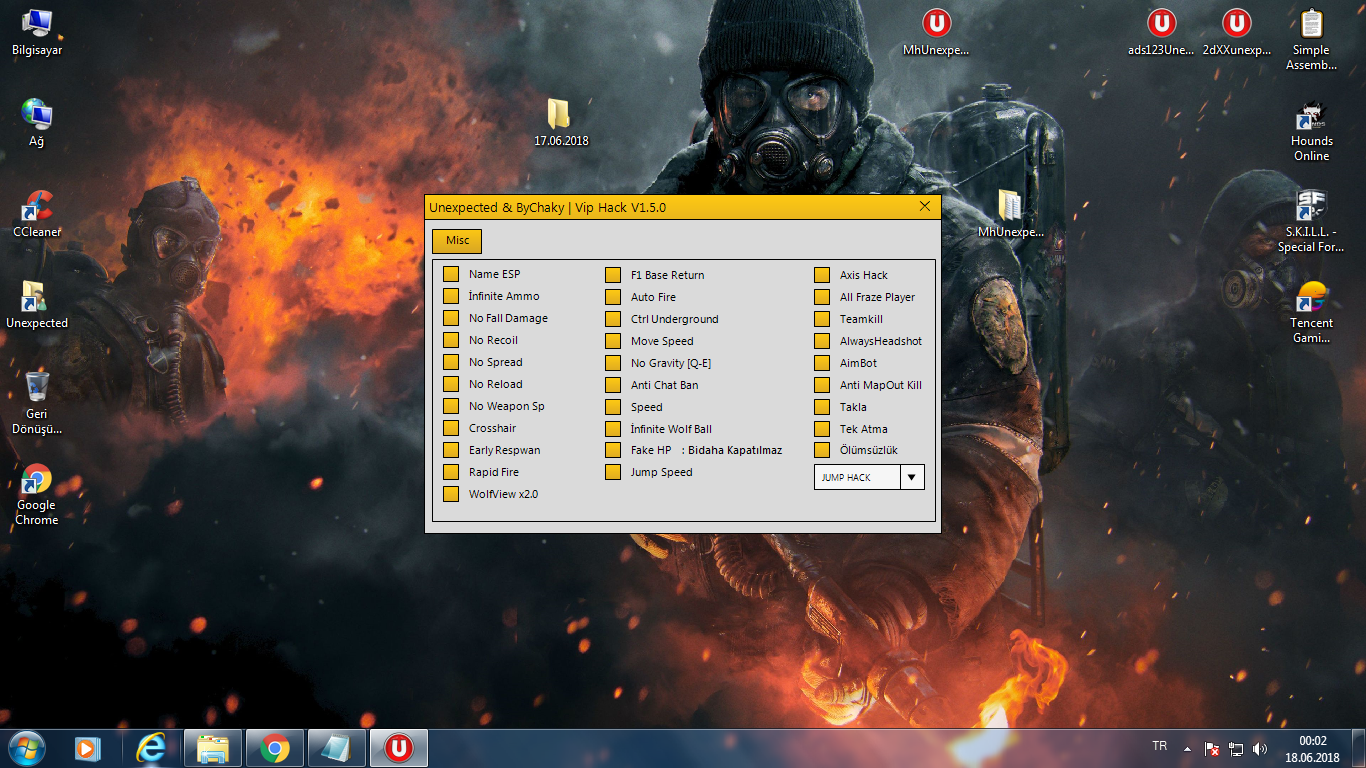Toggle the İnfinite Ammo checkbox
Viewport: 1366px width, 768px height.
pyautogui.click(x=451, y=296)
